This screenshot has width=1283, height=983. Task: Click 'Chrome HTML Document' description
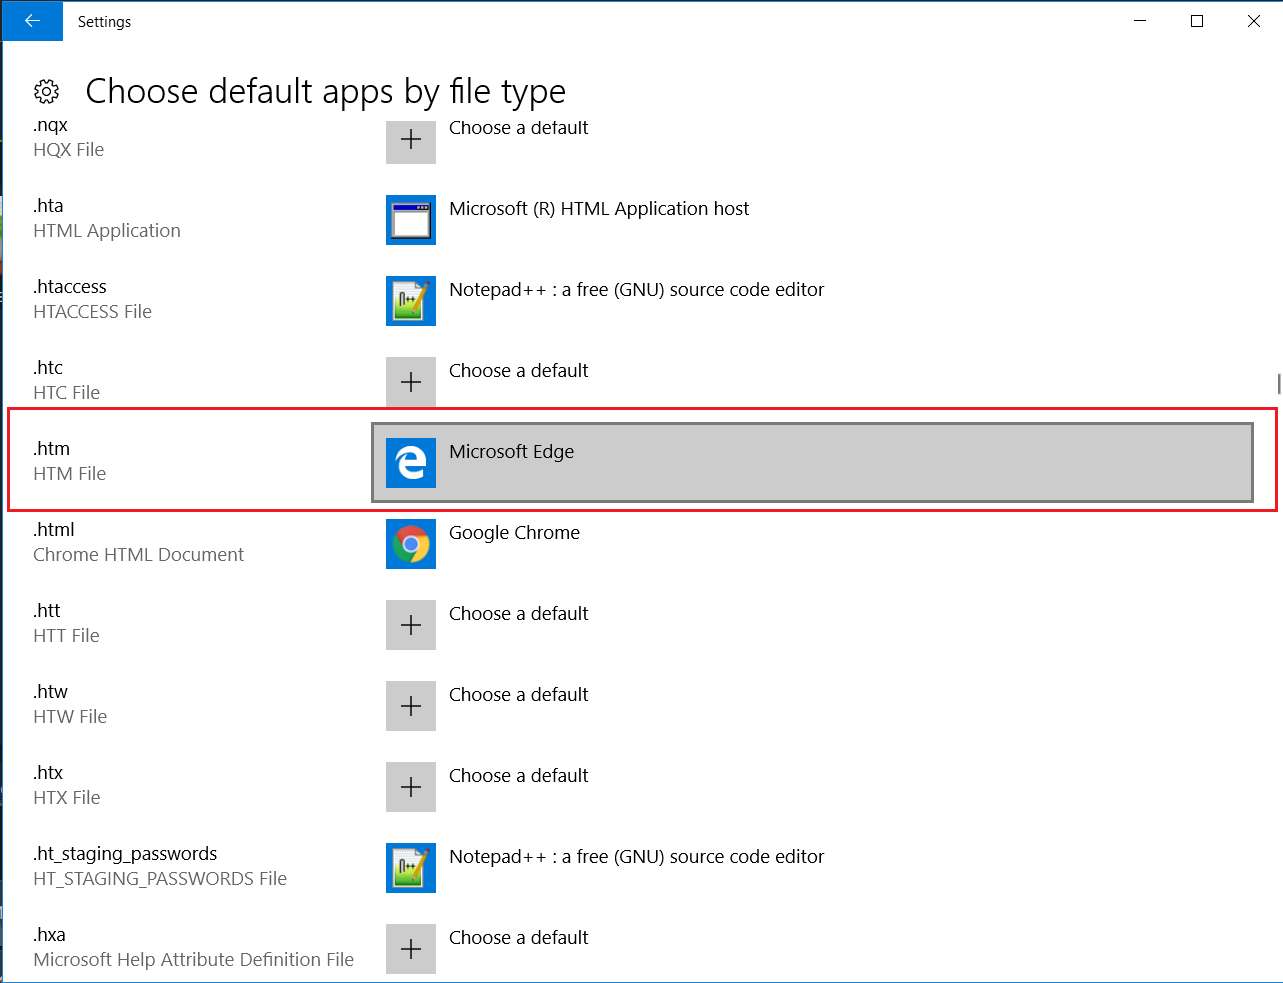[139, 555]
